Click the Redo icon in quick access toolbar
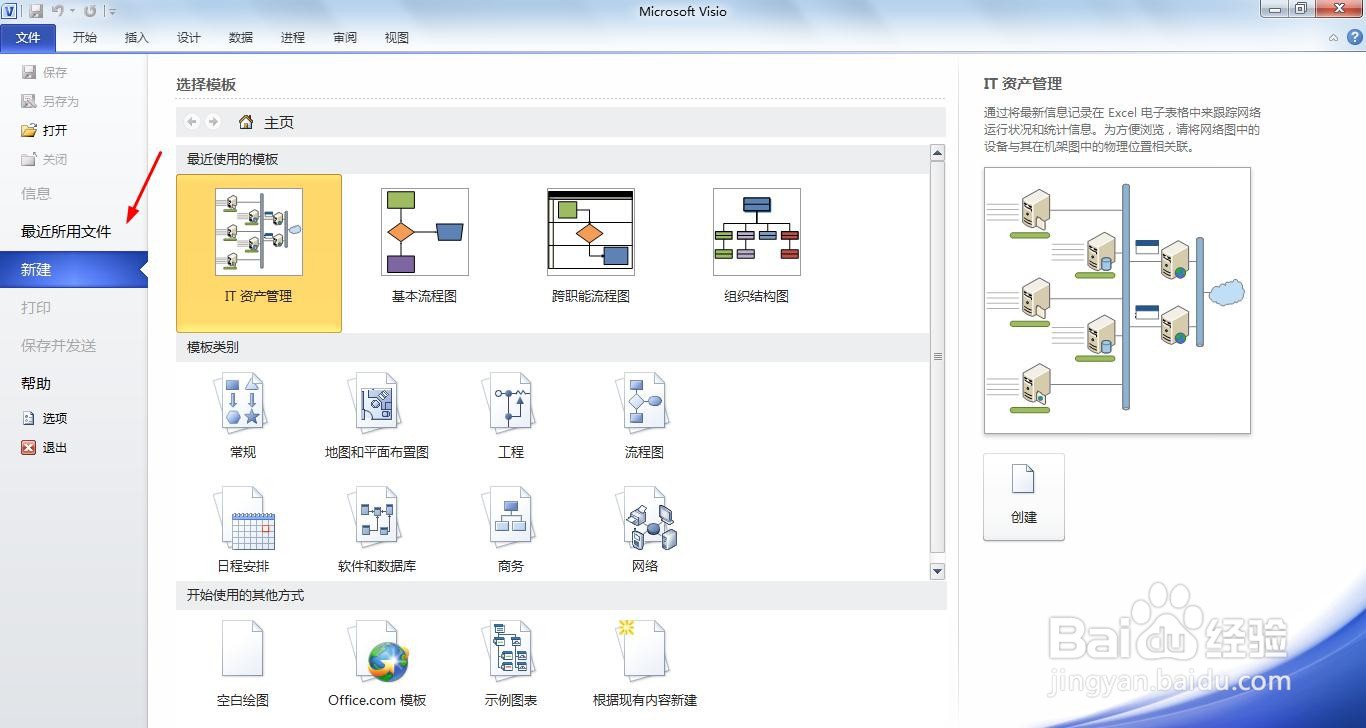 (x=90, y=11)
